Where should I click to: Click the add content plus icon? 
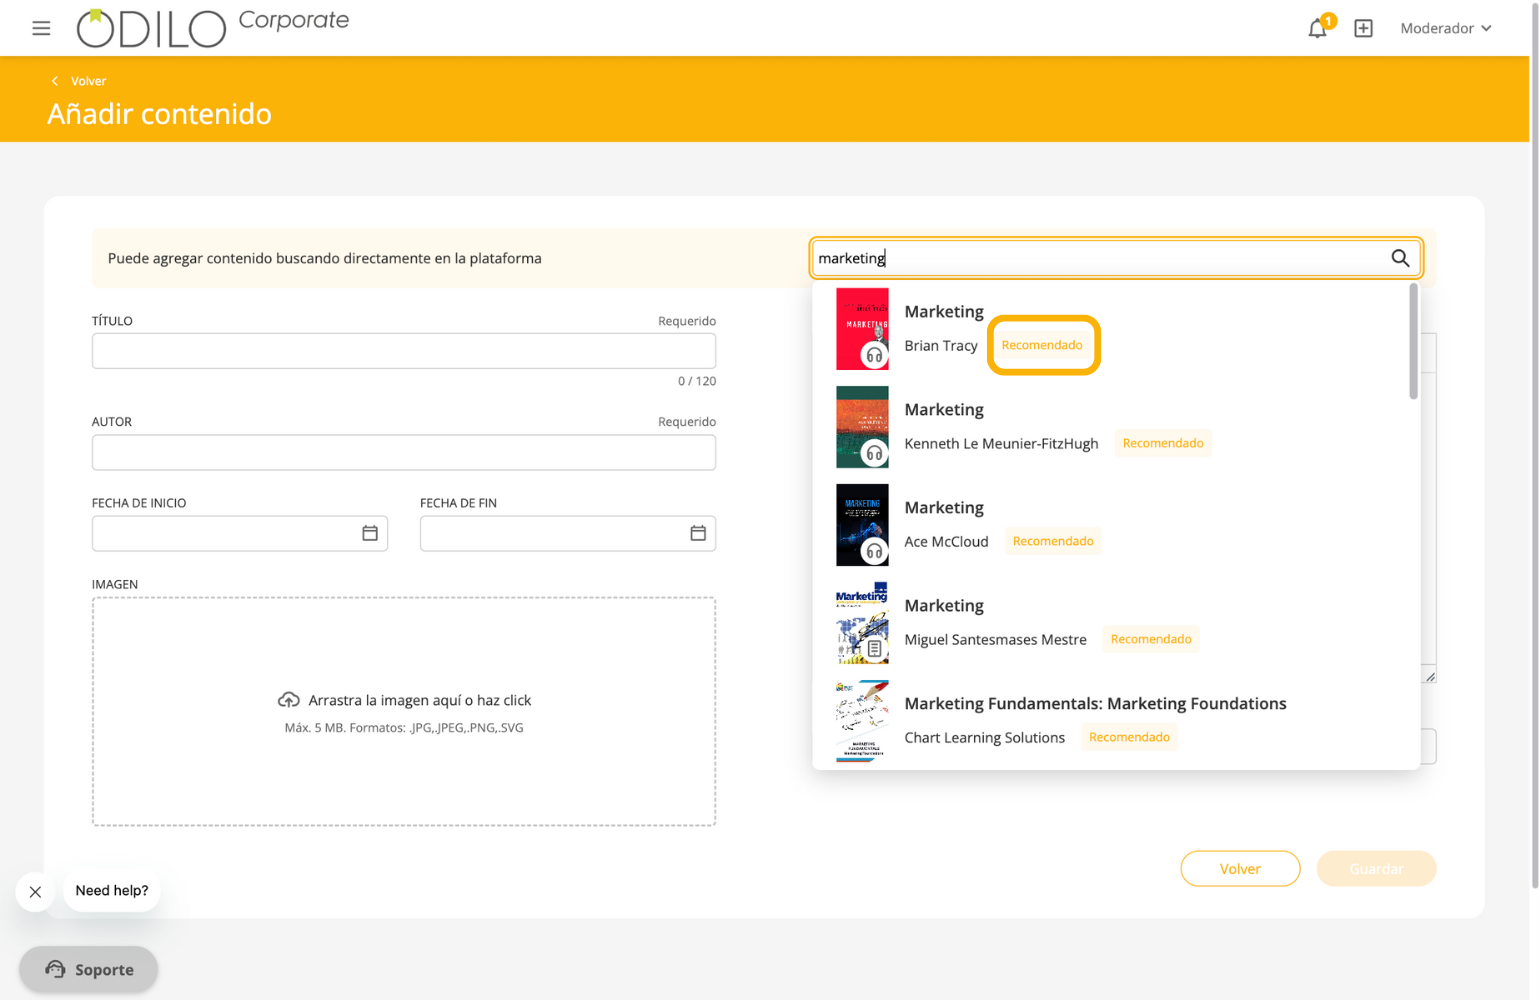[1363, 29]
